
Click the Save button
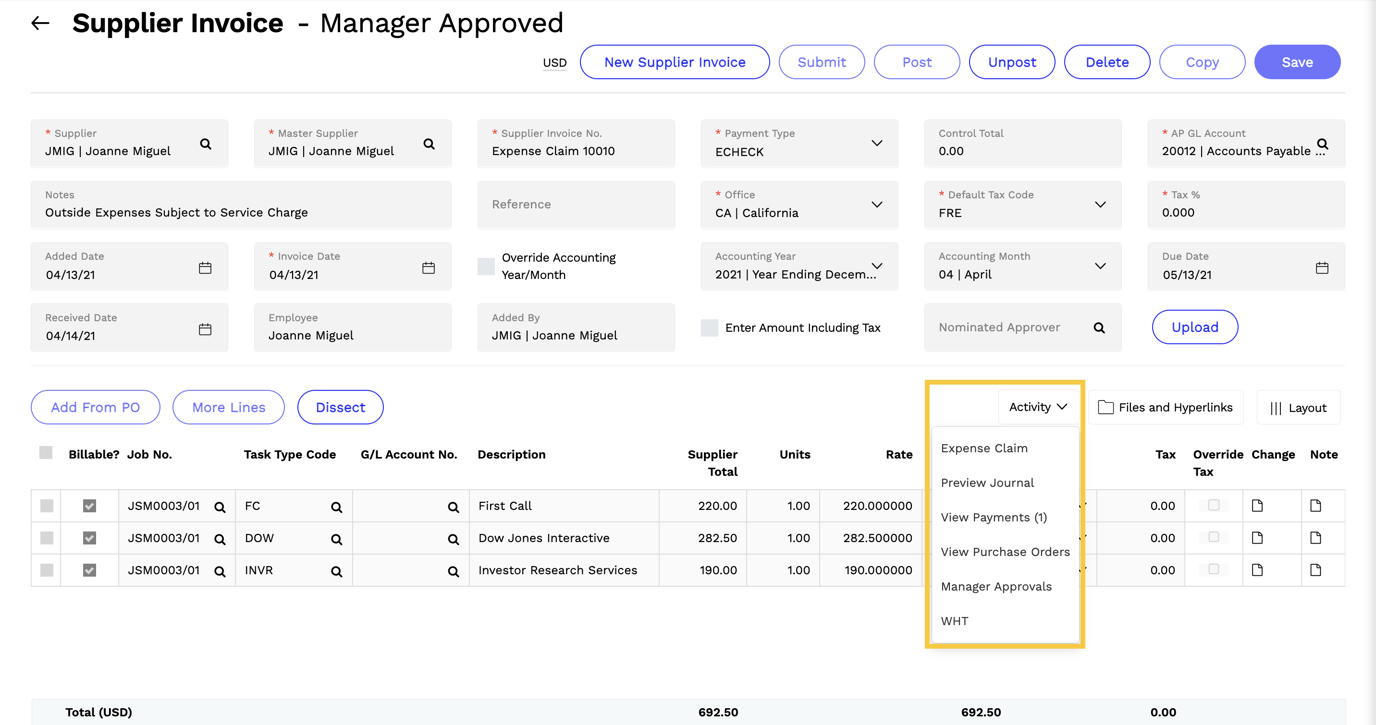click(x=1297, y=61)
